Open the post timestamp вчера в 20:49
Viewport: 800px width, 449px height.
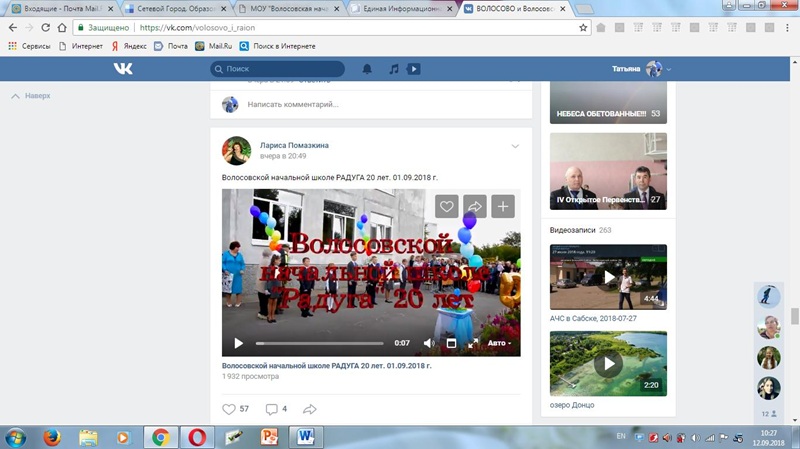tap(283, 156)
